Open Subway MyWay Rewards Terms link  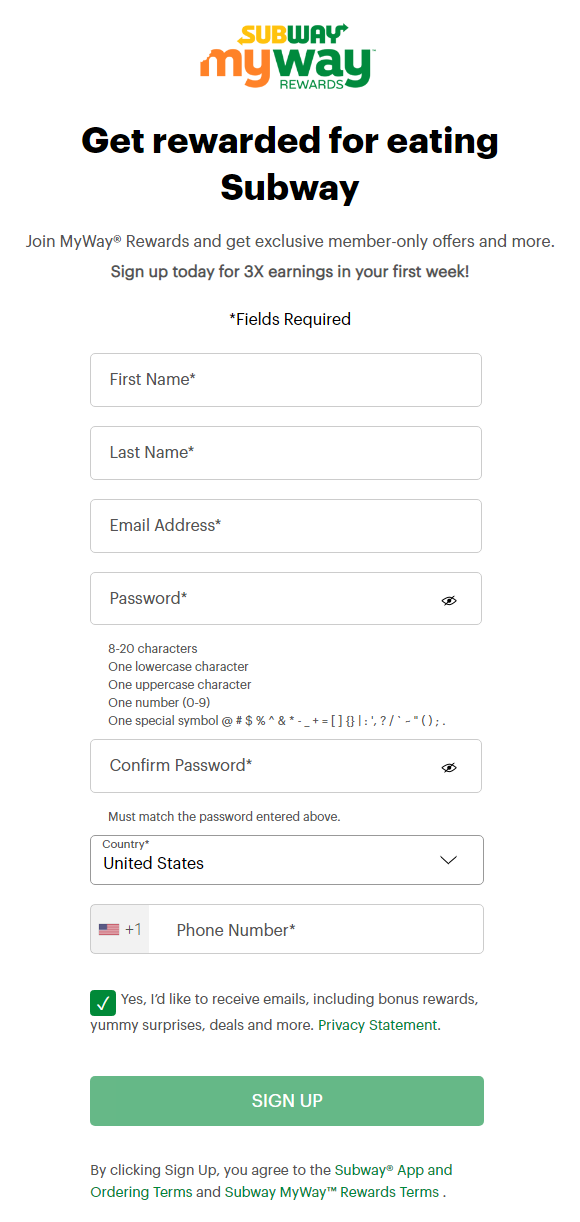[x=332, y=1192]
